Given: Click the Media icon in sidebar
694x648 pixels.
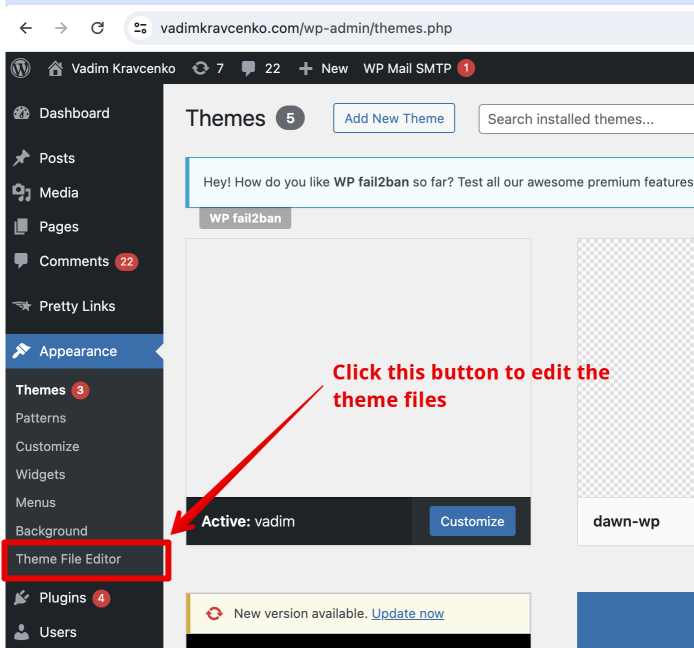Looking at the screenshot, I should click(x=21, y=193).
